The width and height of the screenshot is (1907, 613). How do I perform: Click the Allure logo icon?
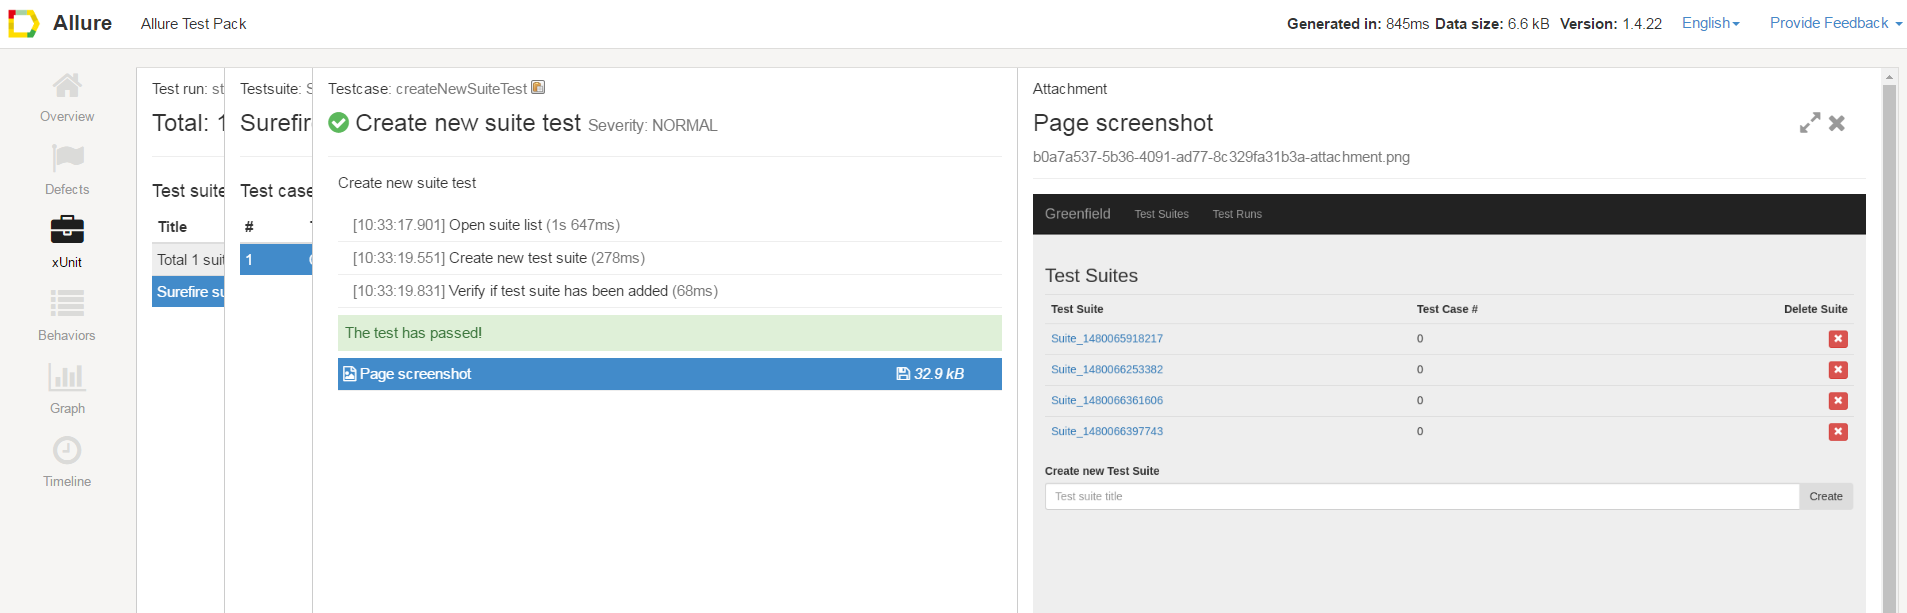(x=23, y=23)
